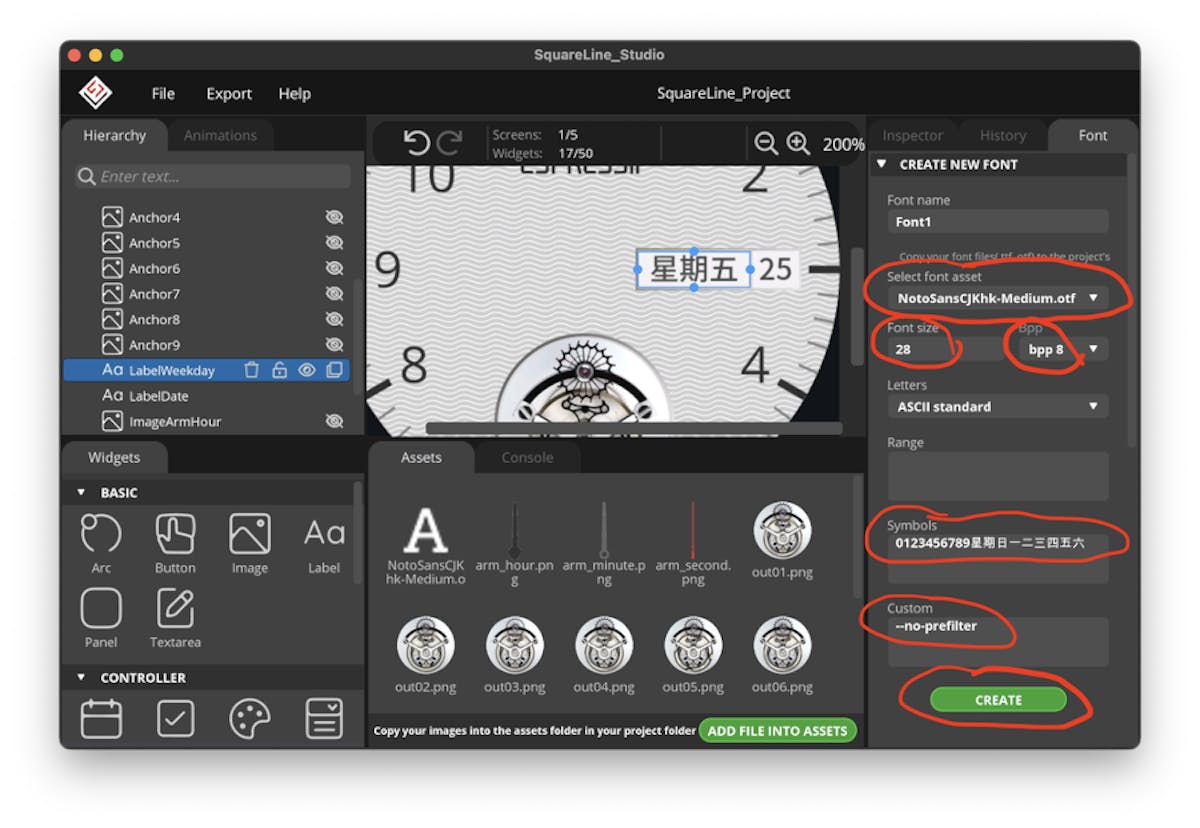Toggle visibility of Anchor6
Screen dimensions: 1200x828
pyautogui.click(x=334, y=268)
